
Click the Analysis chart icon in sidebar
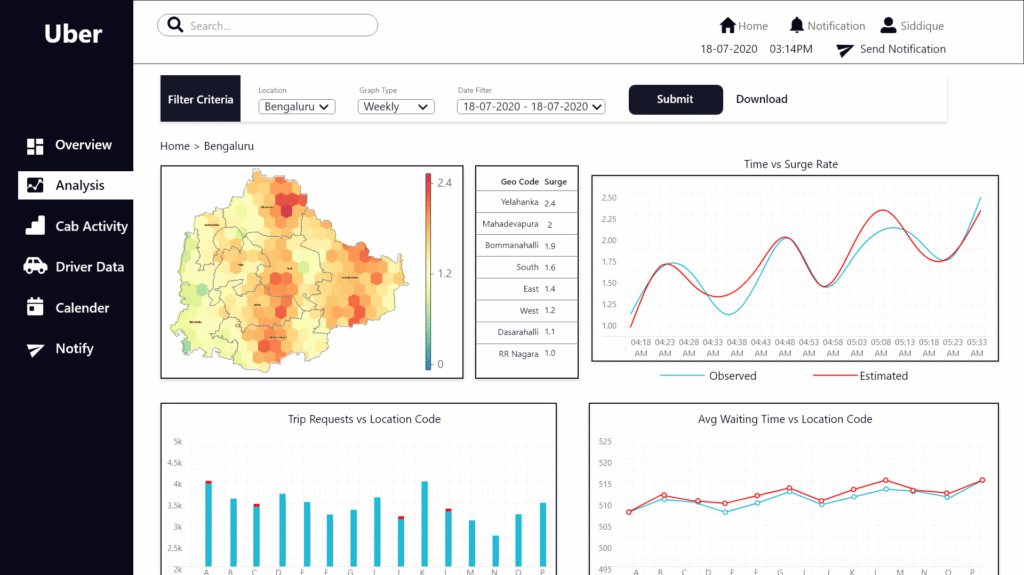(x=35, y=185)
